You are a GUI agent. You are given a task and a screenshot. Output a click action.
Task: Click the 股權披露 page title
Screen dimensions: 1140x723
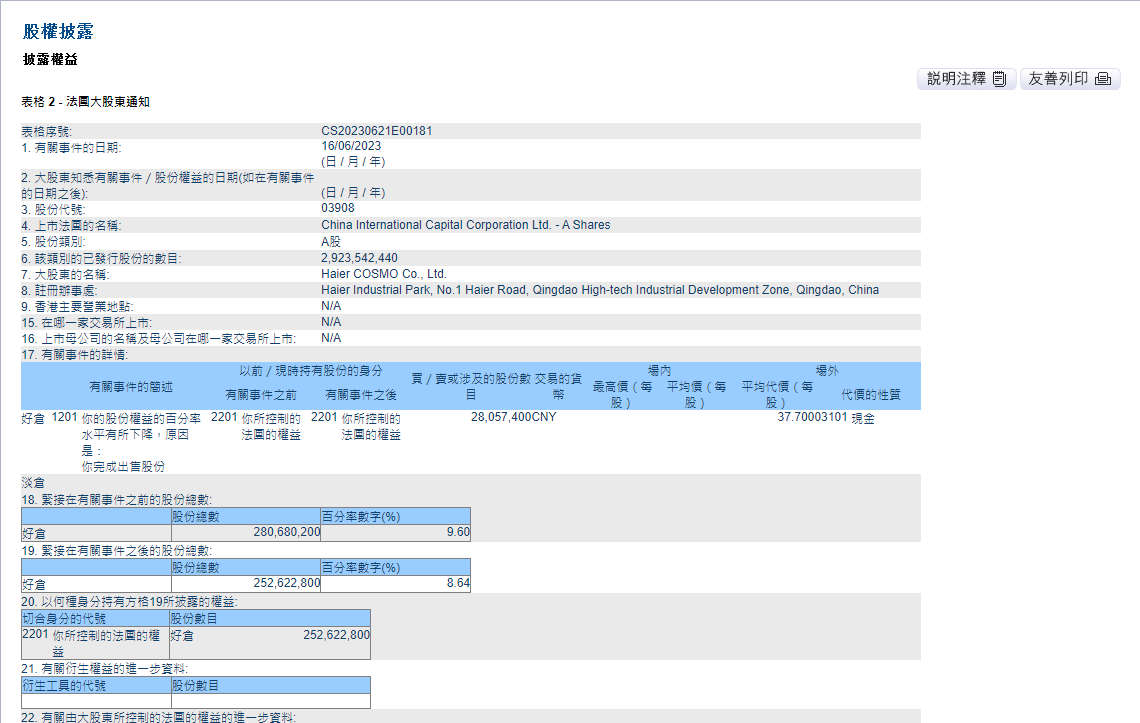click(58, 31)
